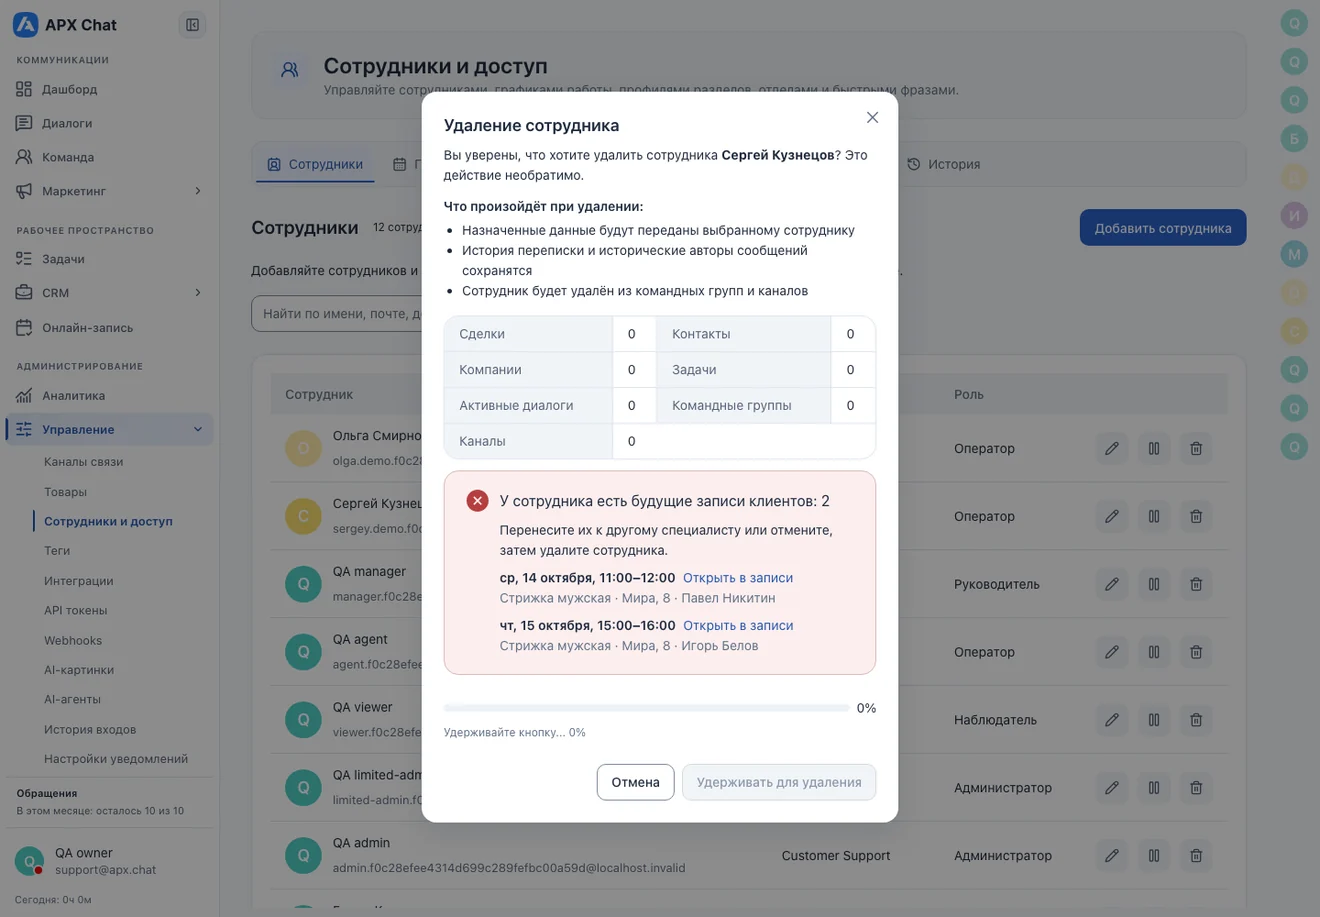1320x917 pixels.
Task: Pause the QA viewer employee row
Action: (x=1154, y=720)
